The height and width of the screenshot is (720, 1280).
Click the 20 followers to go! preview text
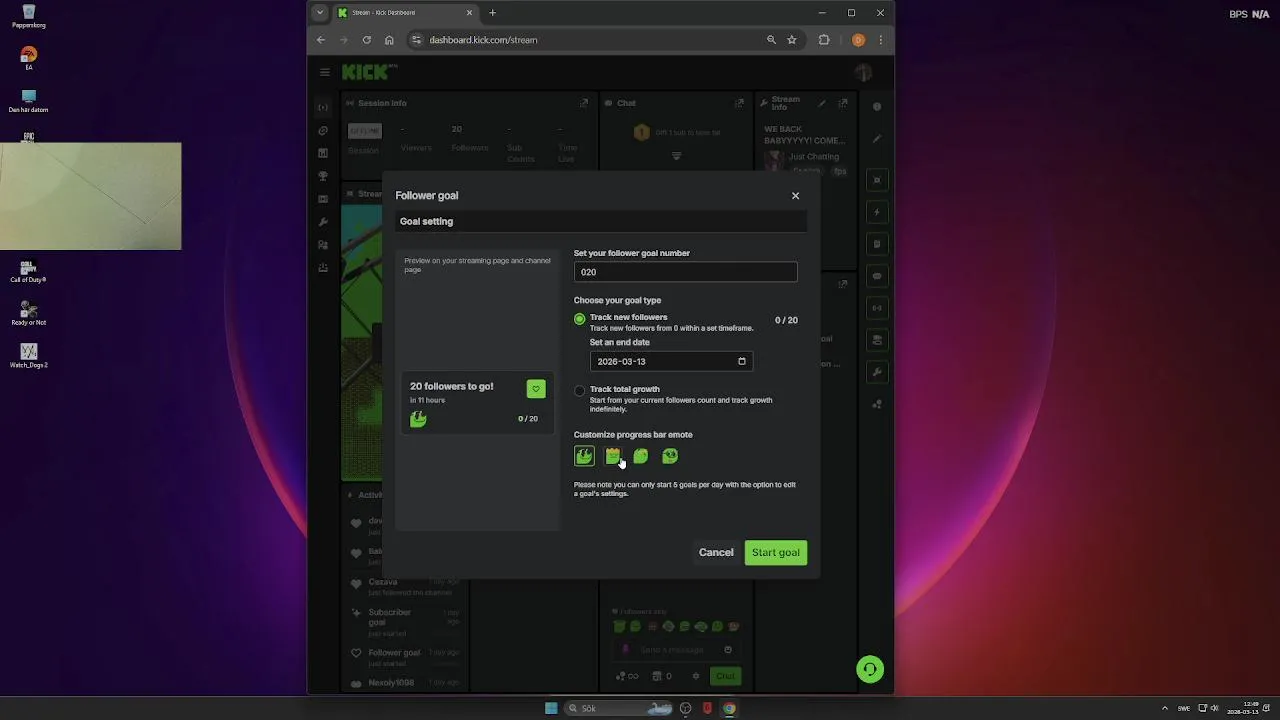[451, 386]
